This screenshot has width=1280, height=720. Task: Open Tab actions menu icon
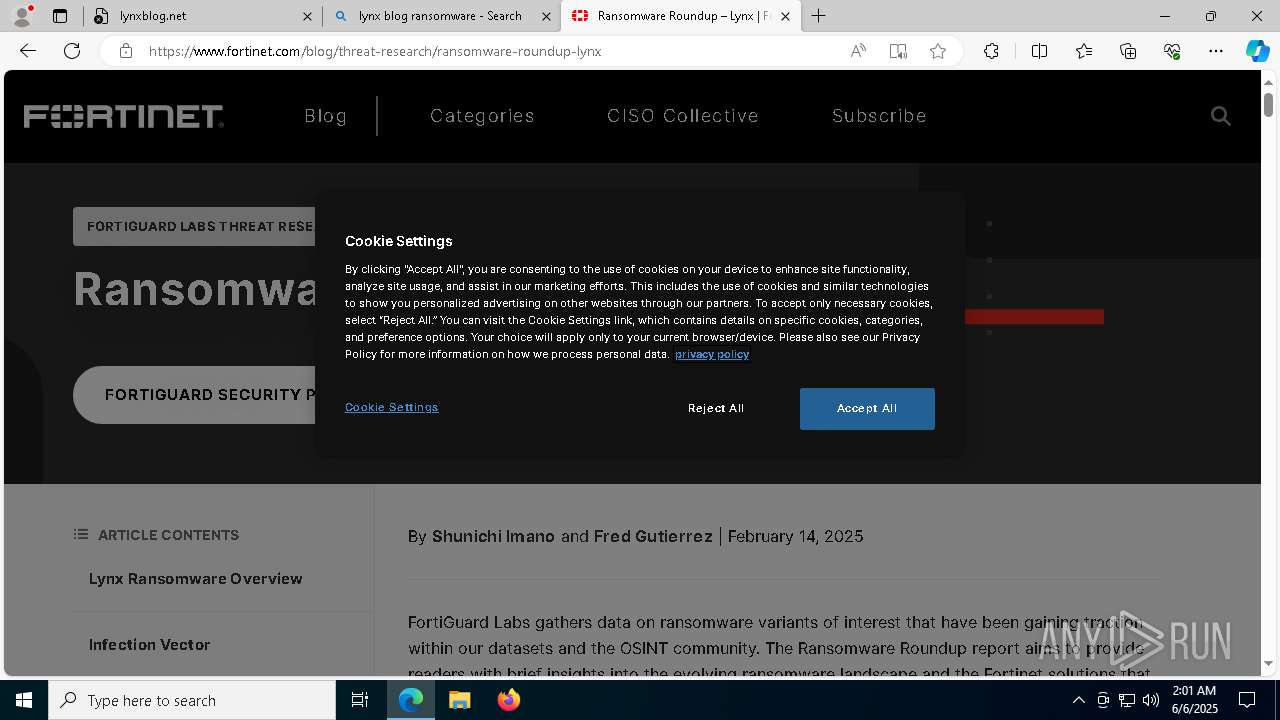[x=60, y=16]
